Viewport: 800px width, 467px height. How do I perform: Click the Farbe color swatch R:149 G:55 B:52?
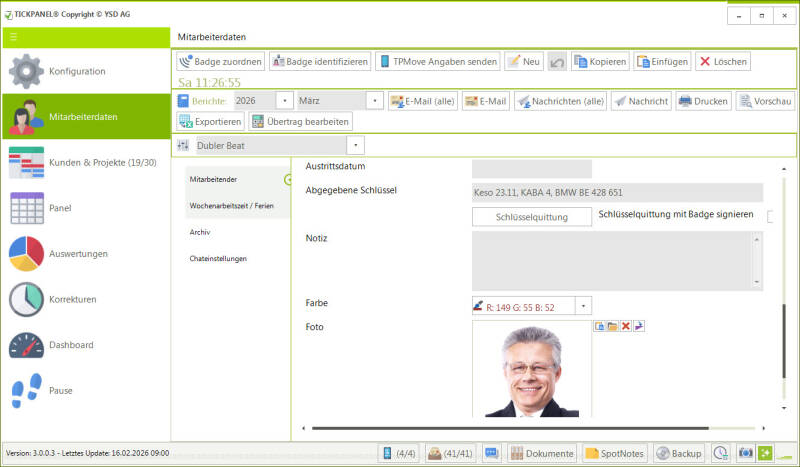coord(523,306)
